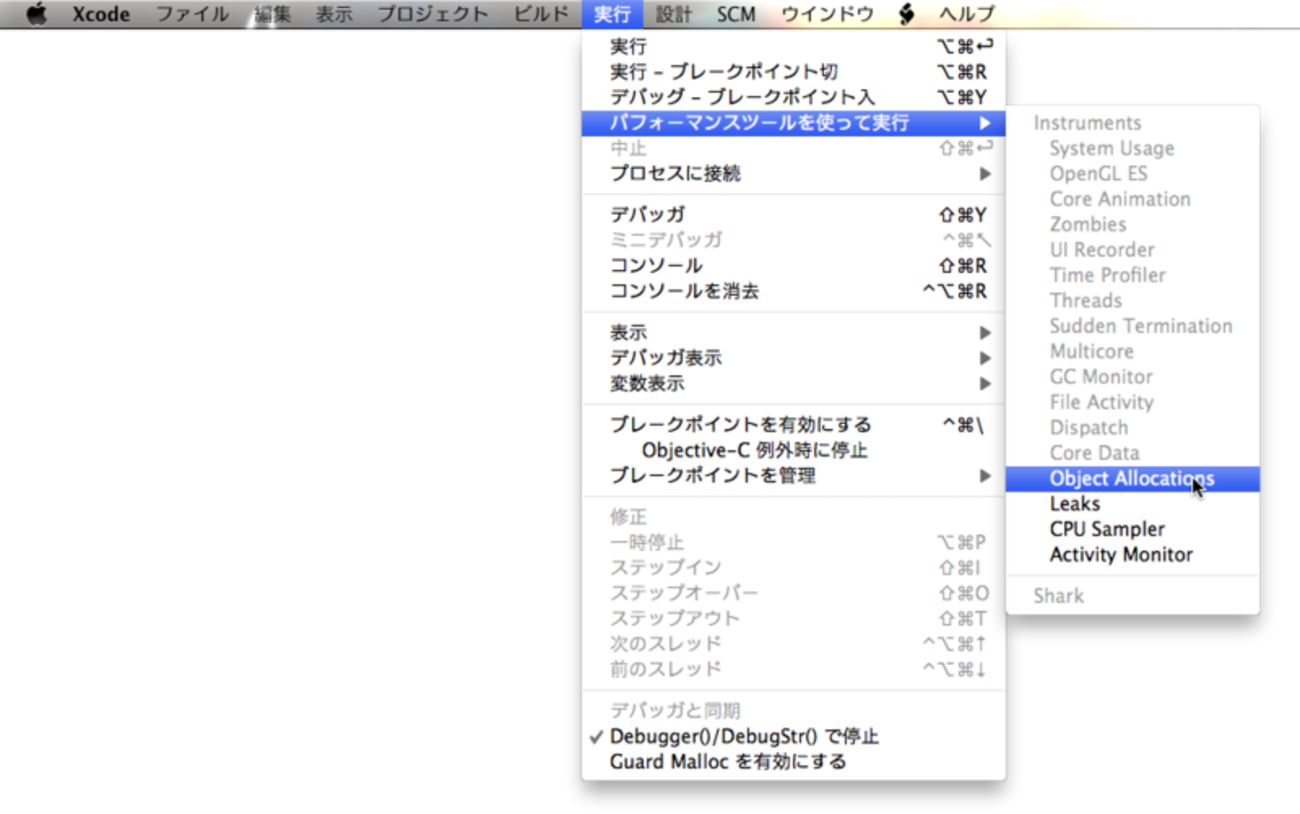
Task: Open the 表示 menu in the menu bar
Action: 334,14
